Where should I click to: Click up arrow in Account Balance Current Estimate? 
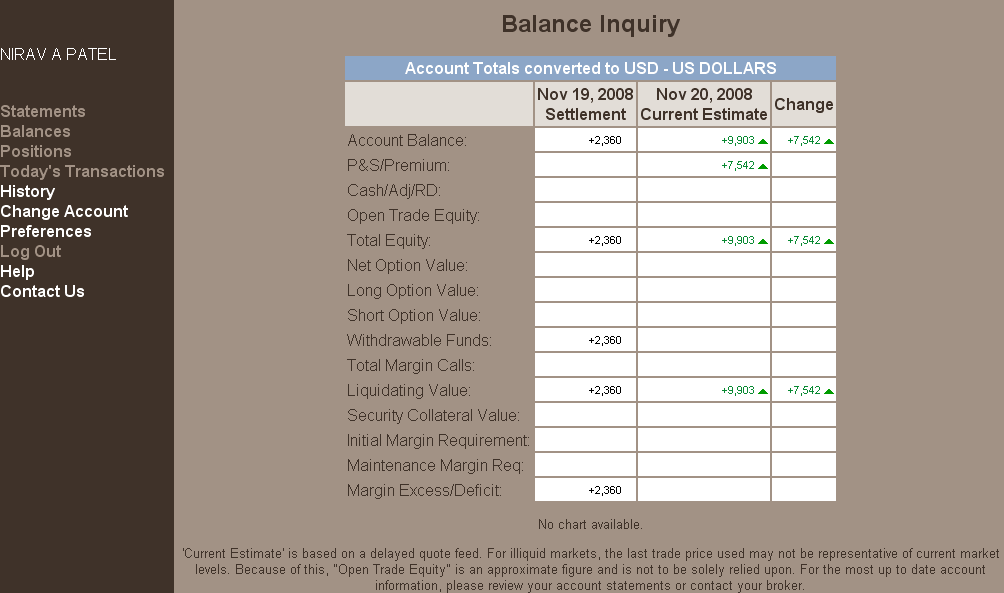[763, 142]
